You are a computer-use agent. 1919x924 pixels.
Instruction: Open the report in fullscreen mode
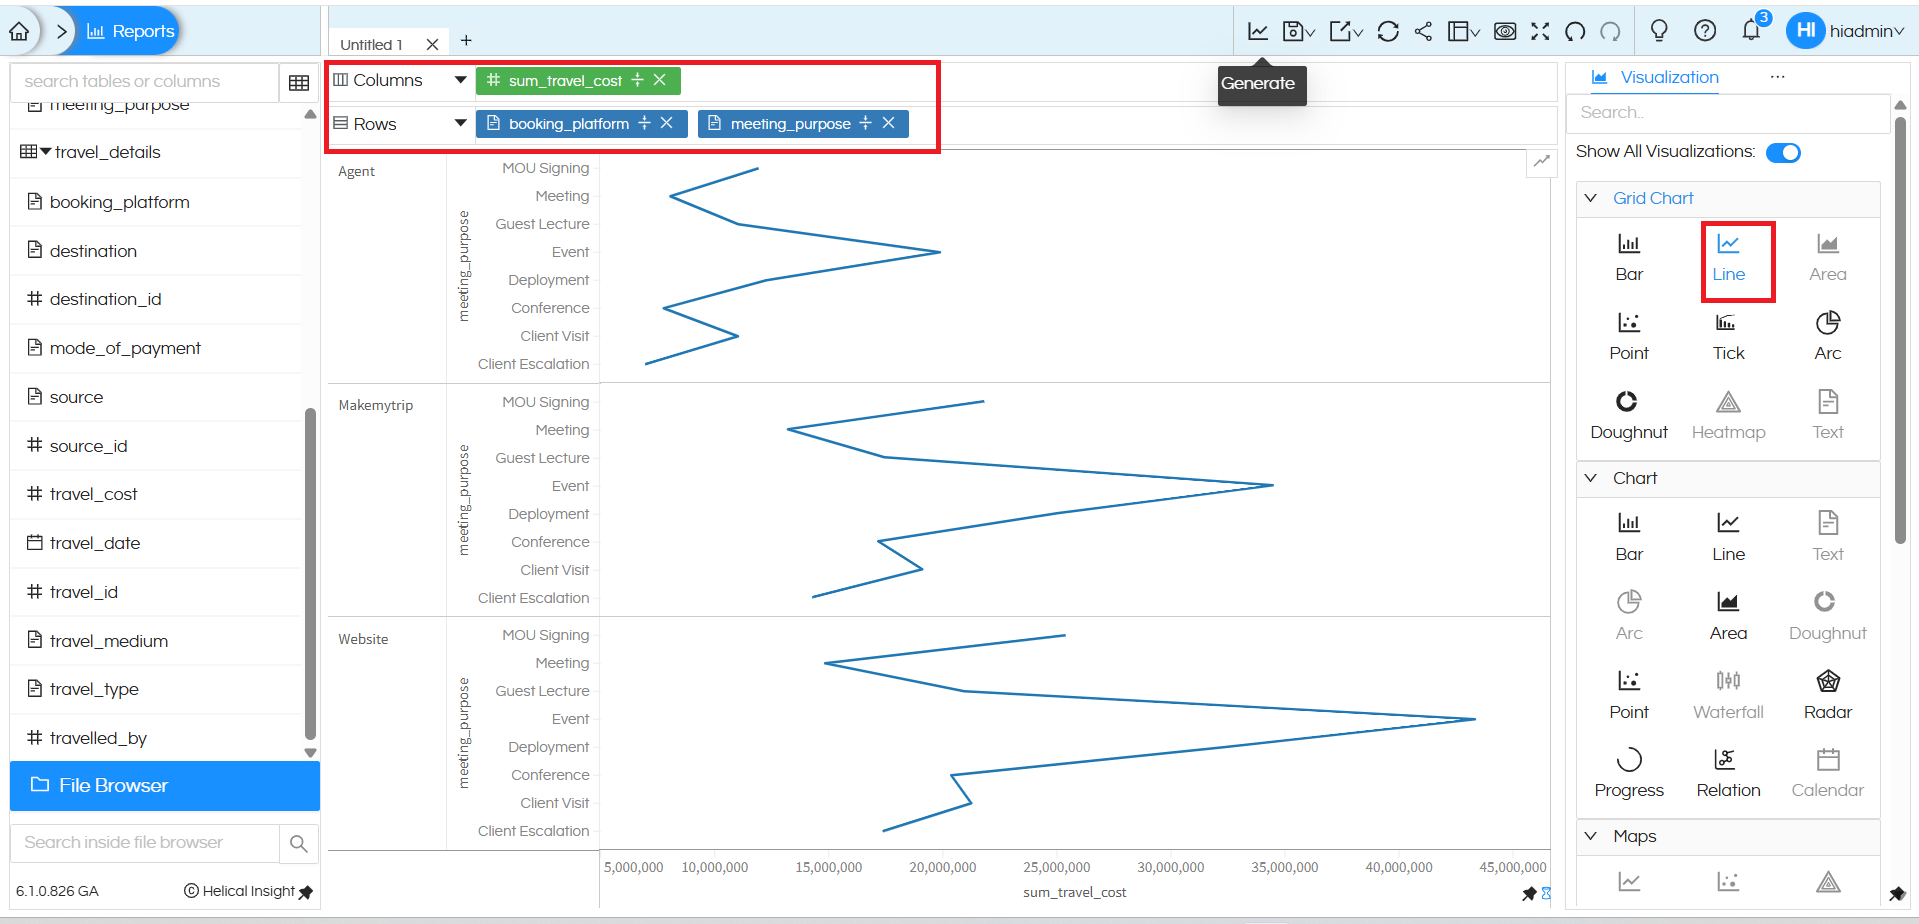1540,31
